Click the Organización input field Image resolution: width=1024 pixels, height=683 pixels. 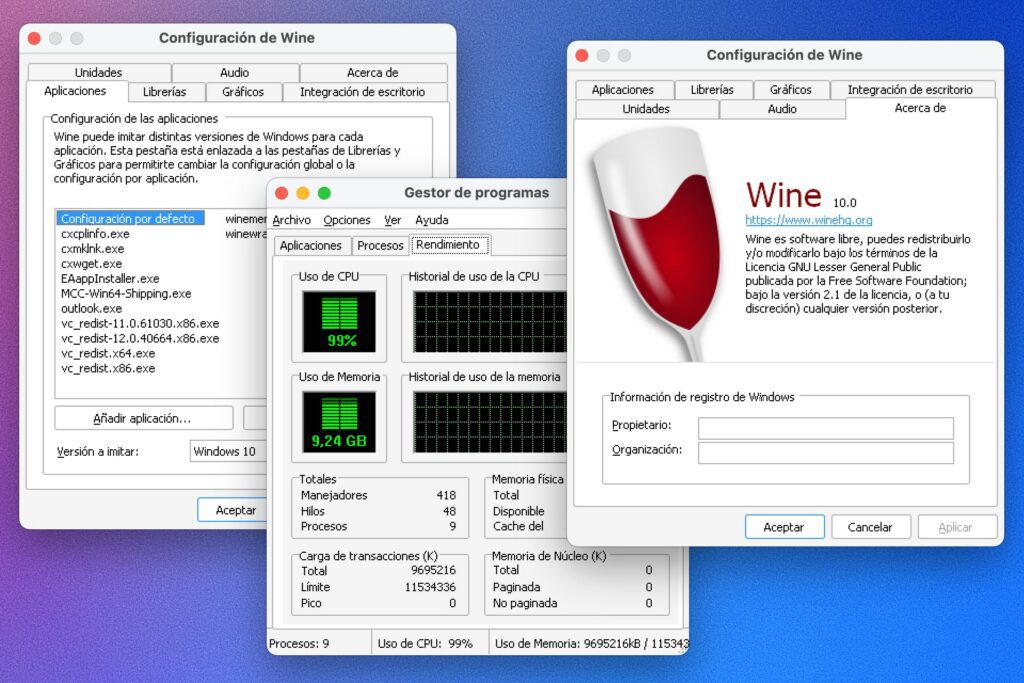(825, 451)
